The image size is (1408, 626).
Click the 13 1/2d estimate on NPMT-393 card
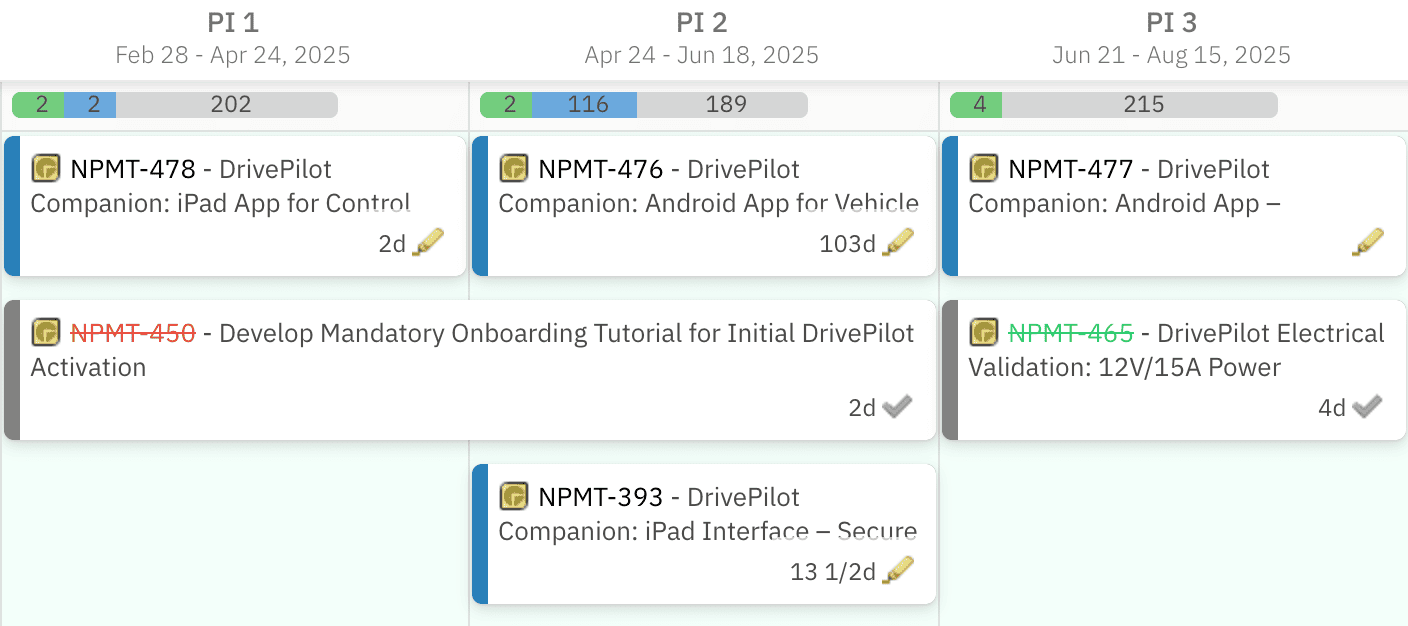click(833, 572)
